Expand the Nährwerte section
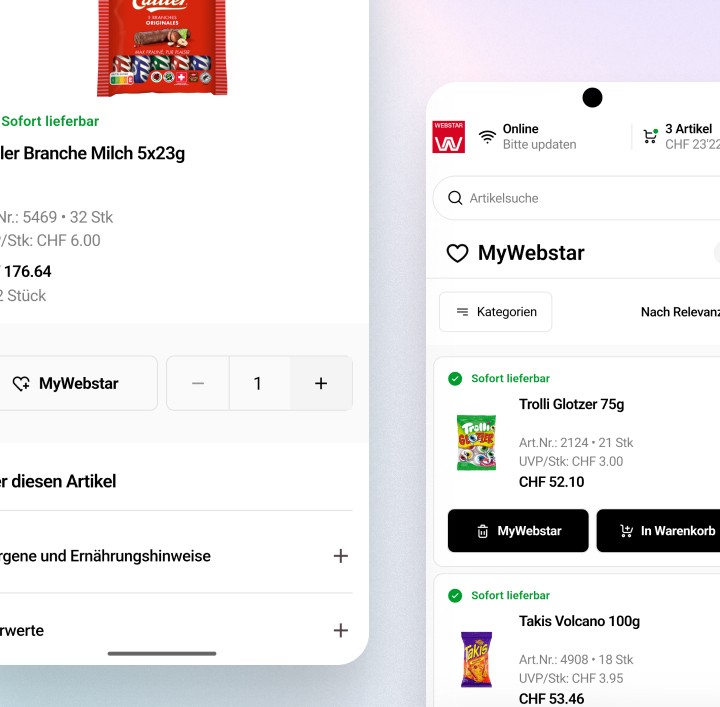 [176, 630]
